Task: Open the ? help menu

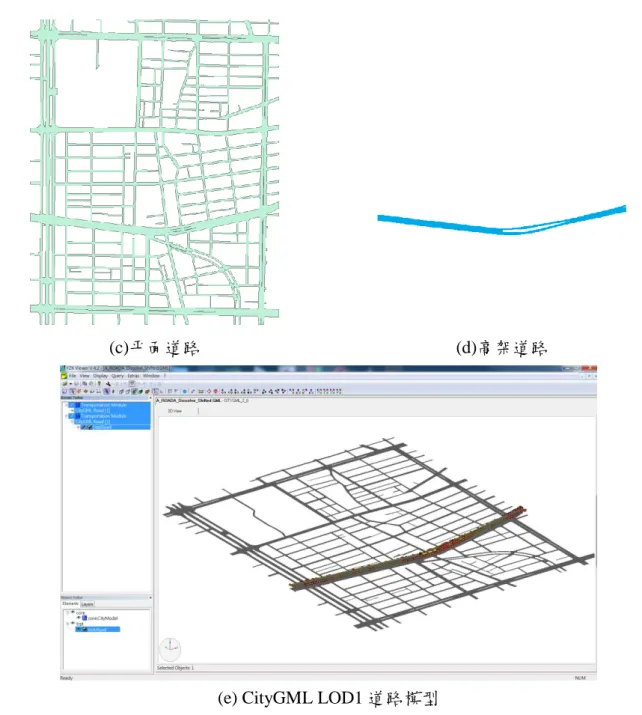Action: click(165, 376)
